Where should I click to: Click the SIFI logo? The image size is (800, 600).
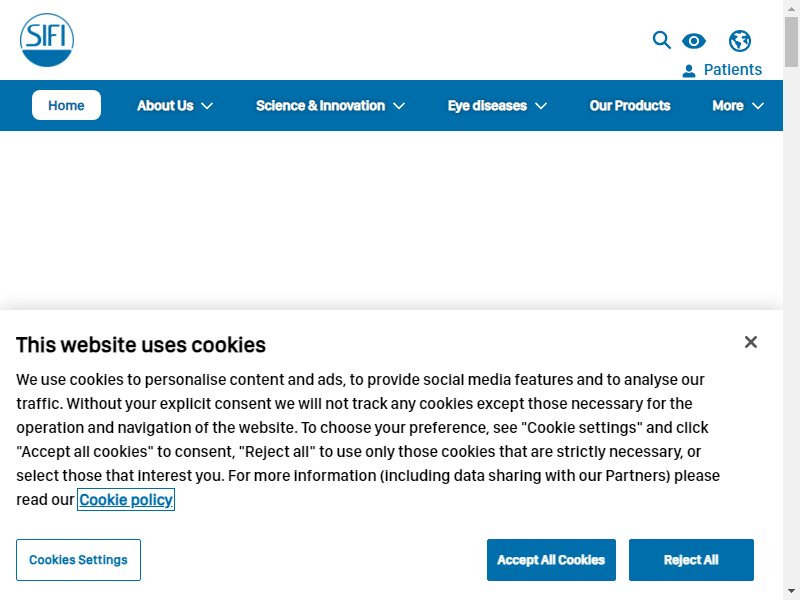[47, 40]
